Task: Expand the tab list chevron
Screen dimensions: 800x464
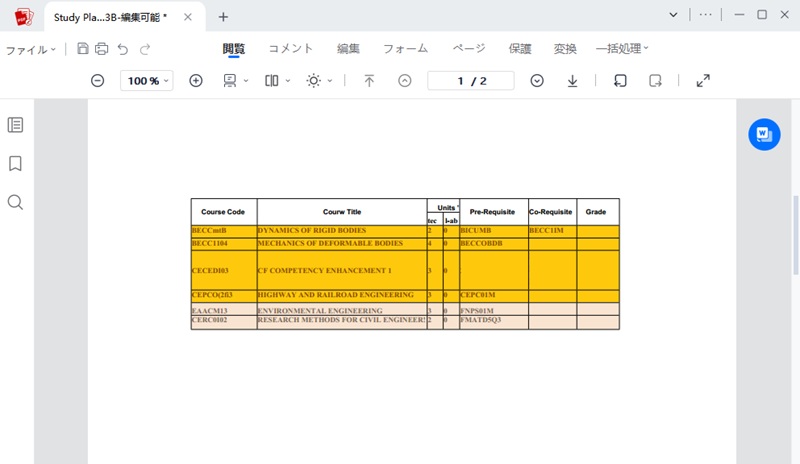Action: (673, 15)
